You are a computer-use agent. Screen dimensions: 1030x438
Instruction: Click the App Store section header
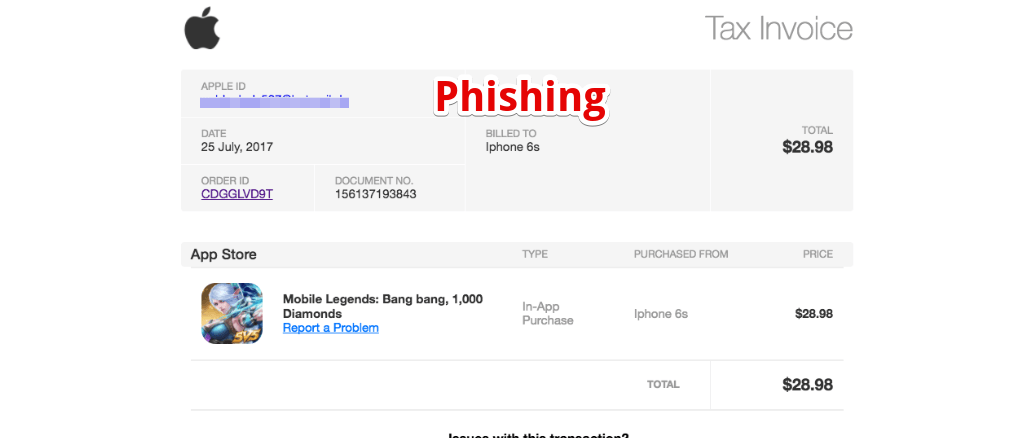tap(223, 254)
